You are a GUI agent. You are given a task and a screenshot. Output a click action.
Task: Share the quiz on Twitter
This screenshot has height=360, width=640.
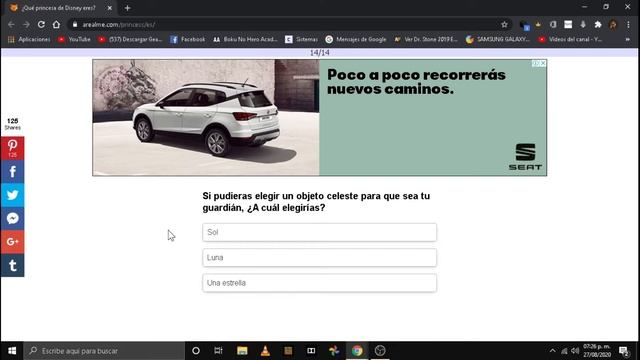click(x=13, y=195)
